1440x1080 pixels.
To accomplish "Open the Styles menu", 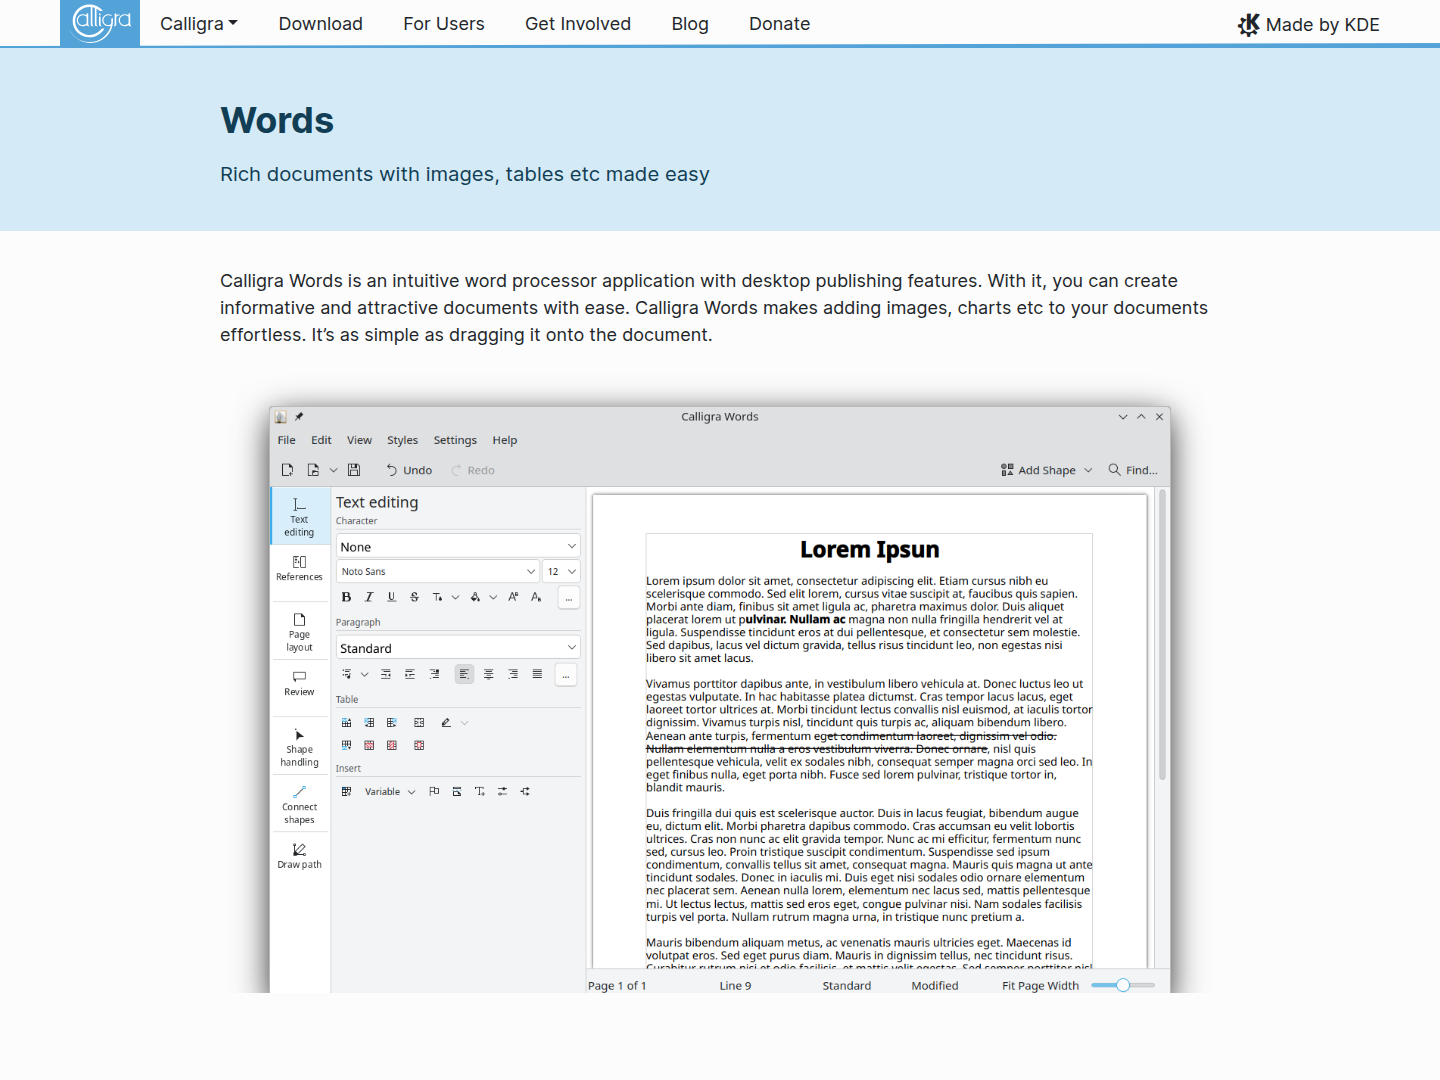I will [402, 440].
